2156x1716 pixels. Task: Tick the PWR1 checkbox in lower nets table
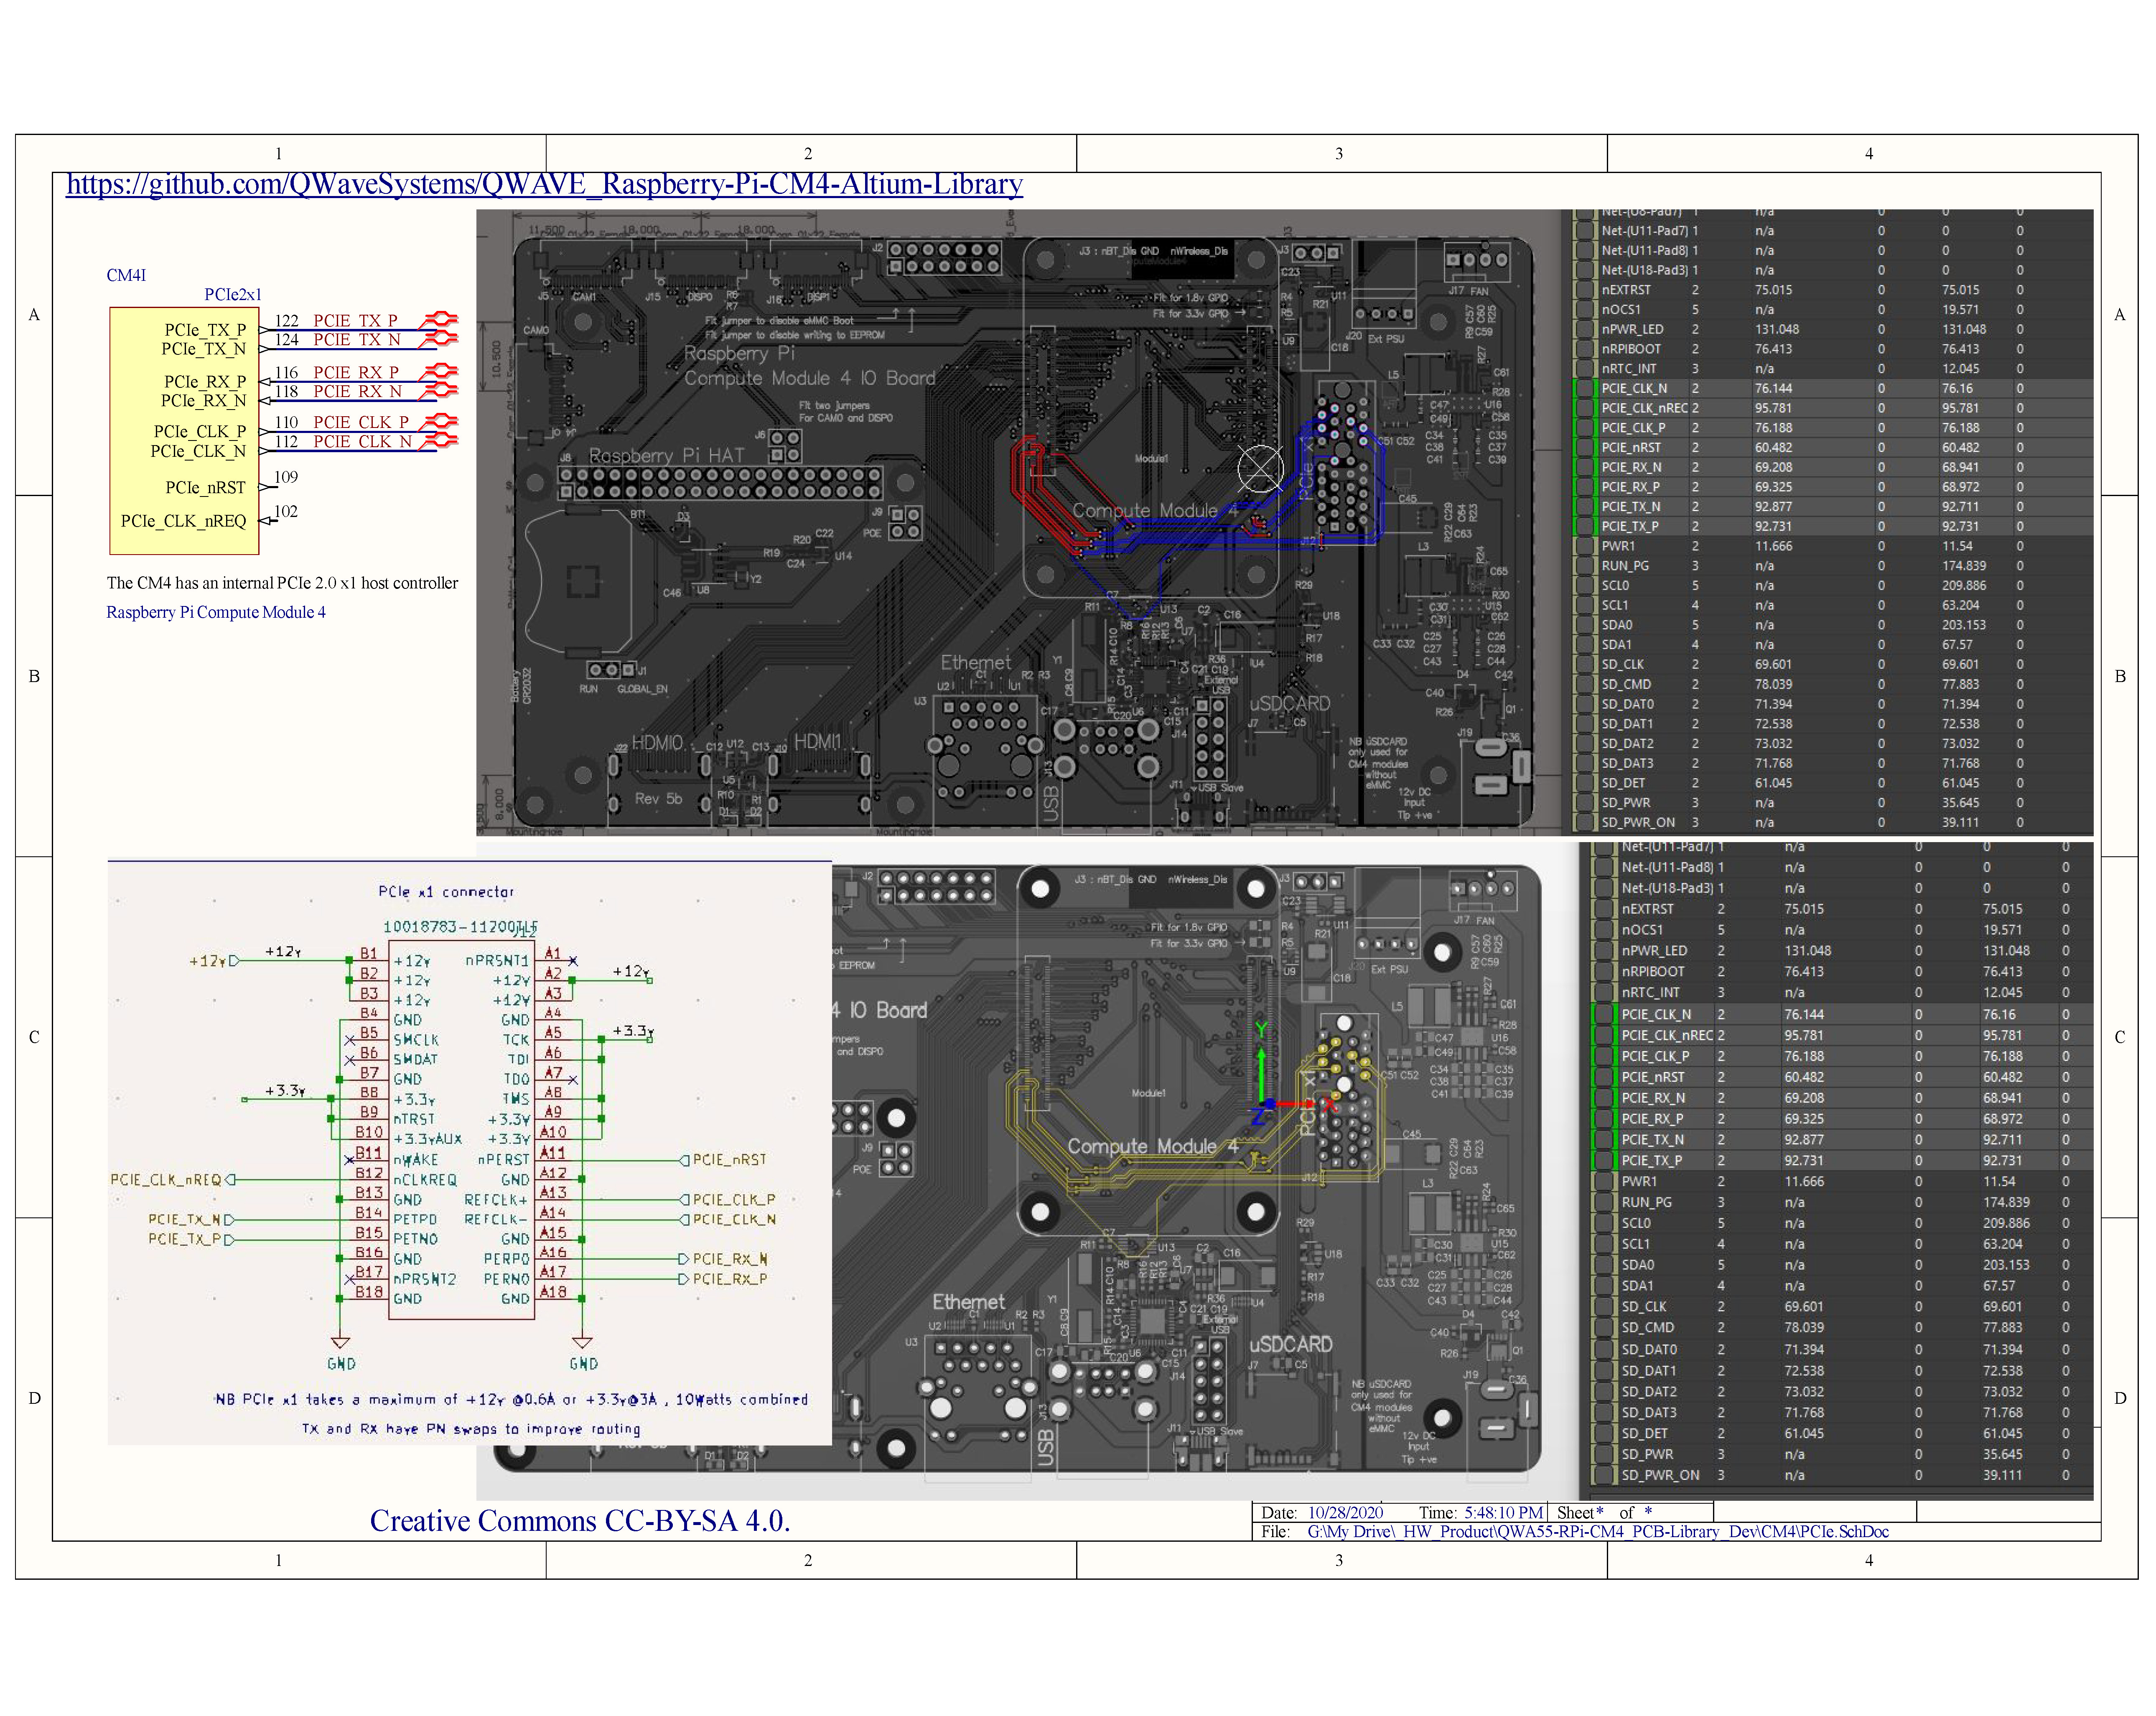(1604, 1182)
